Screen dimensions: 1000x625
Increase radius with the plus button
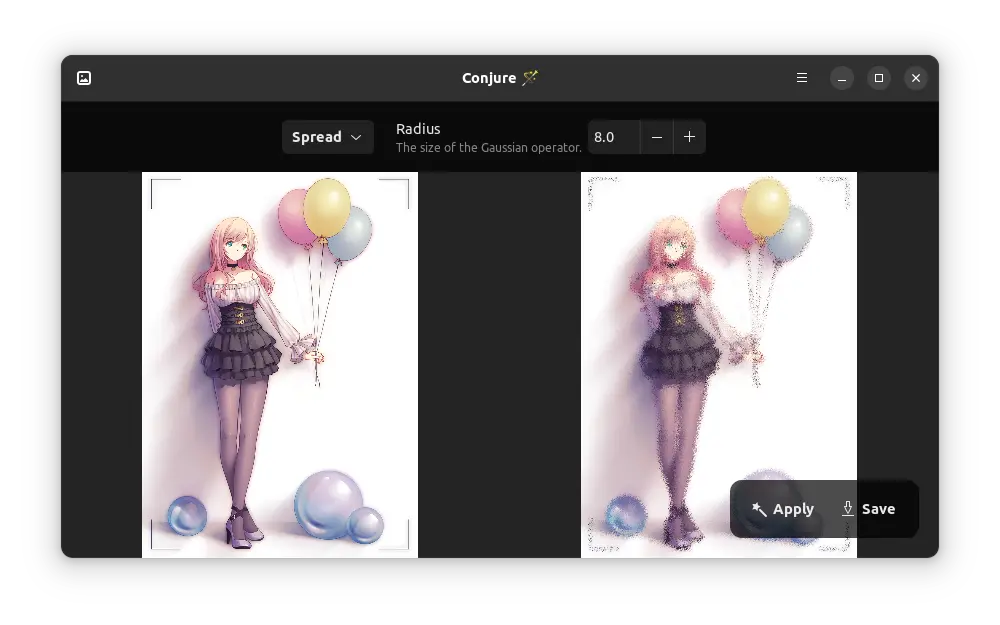(x=689, y=137)
